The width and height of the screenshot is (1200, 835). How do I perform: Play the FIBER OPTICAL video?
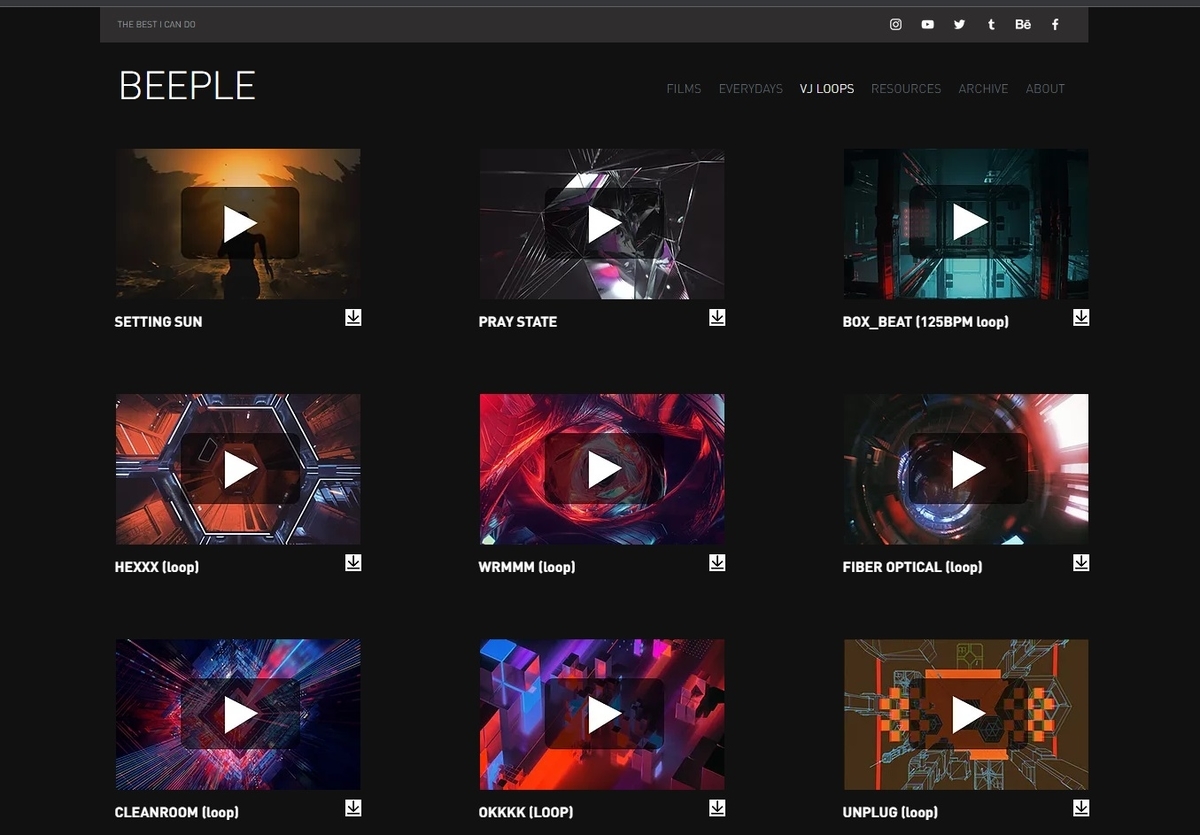pyautogui.click(x=968, y=468)
